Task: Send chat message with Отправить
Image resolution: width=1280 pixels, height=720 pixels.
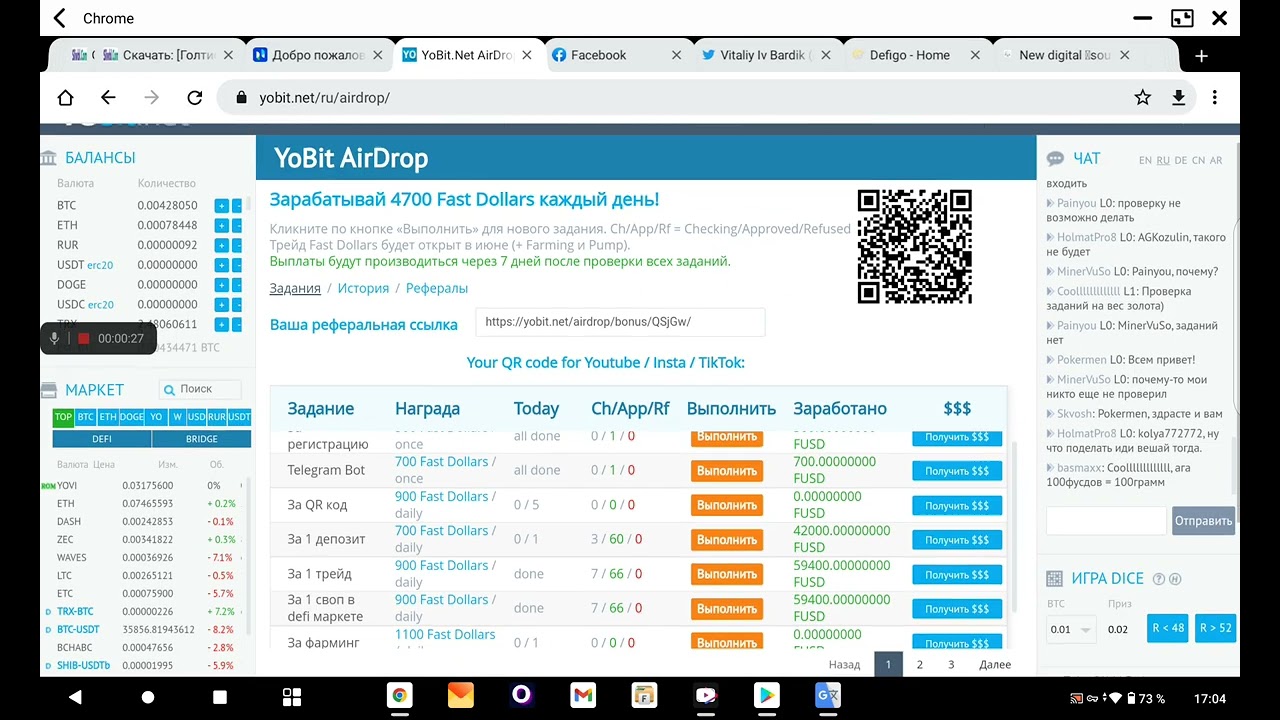Action: pyautogui.click(x=1203, y=521)
